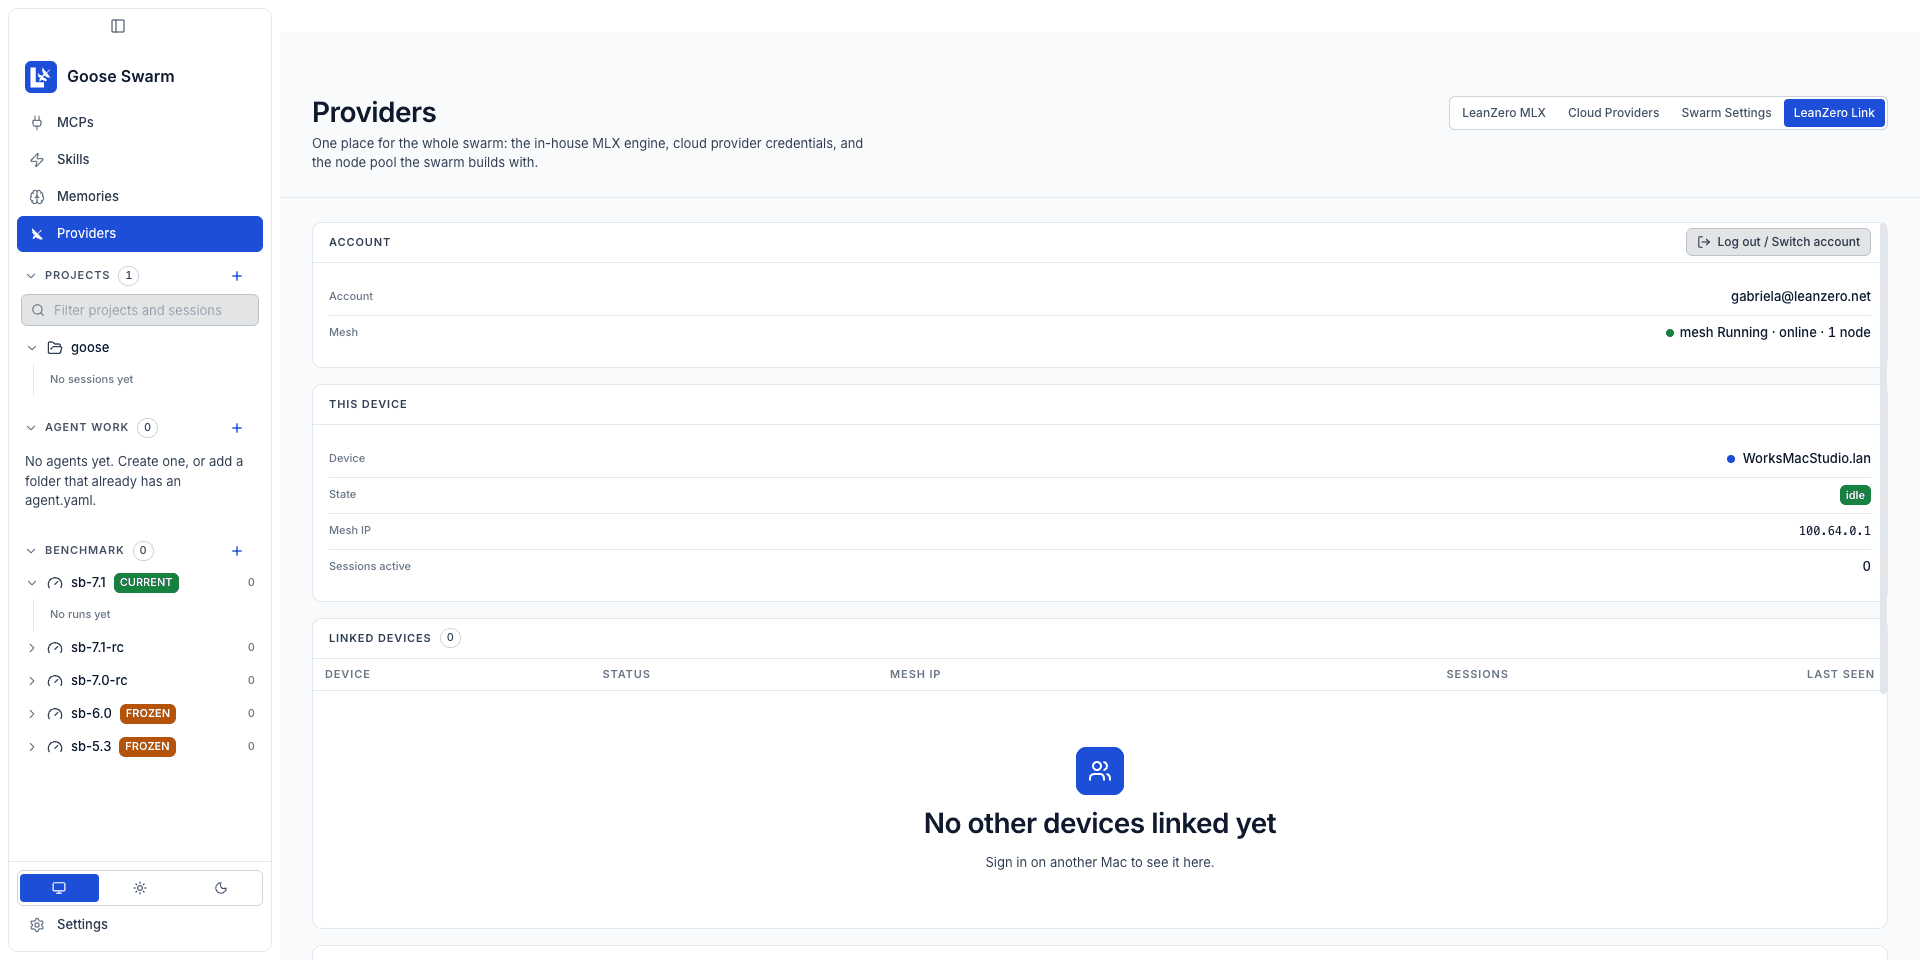Click the gauge icon next to sb-7.1-rc
The image size is (1920, 960).
click(x=55, y=648)
